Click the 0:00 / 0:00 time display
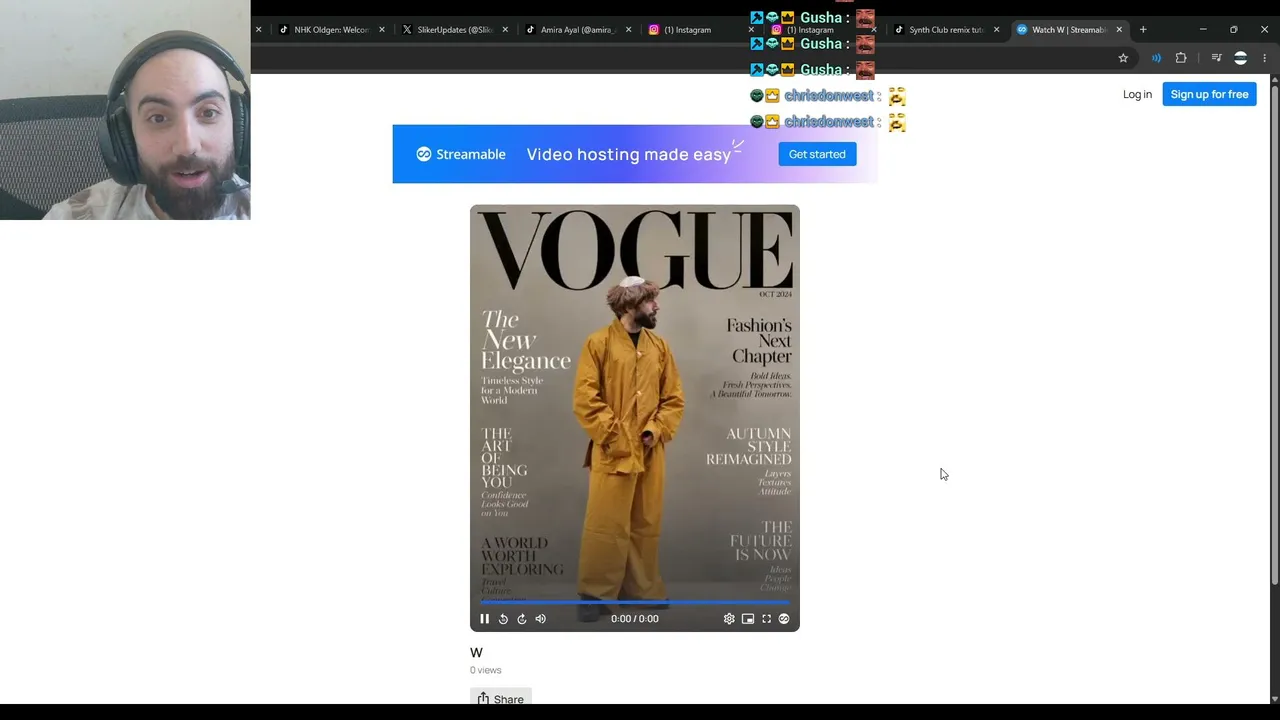This screenshot has height=720, width=1280. point(635,619)
